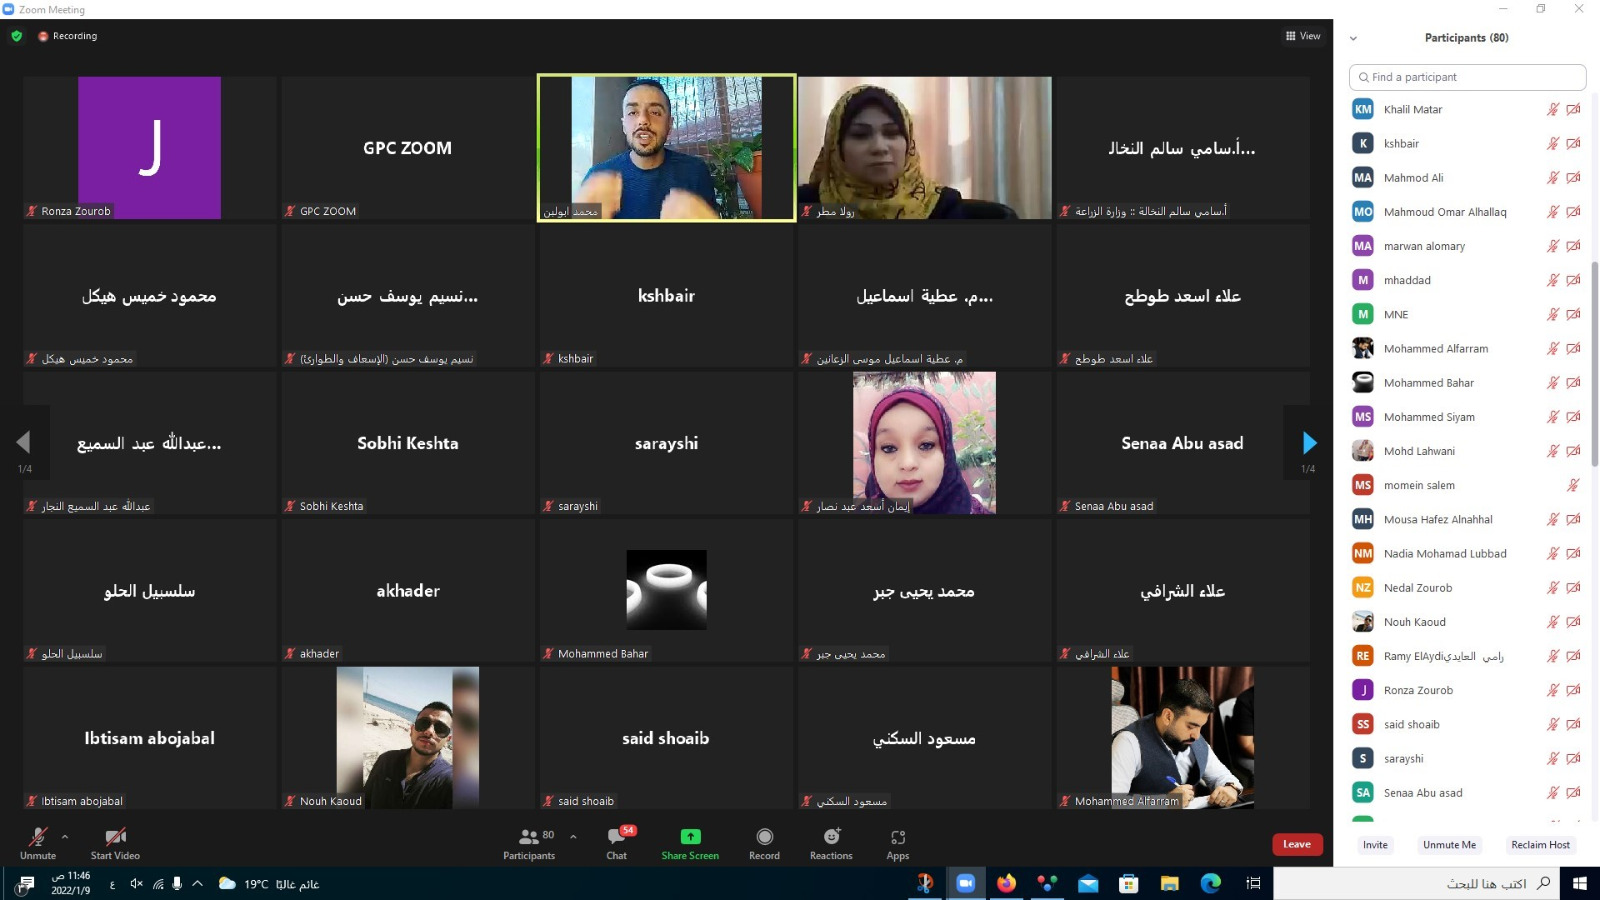The height and width of the screenshot is (900, 1600).
Task: Open the Reactions menu icon
Action: pos(831,837)
